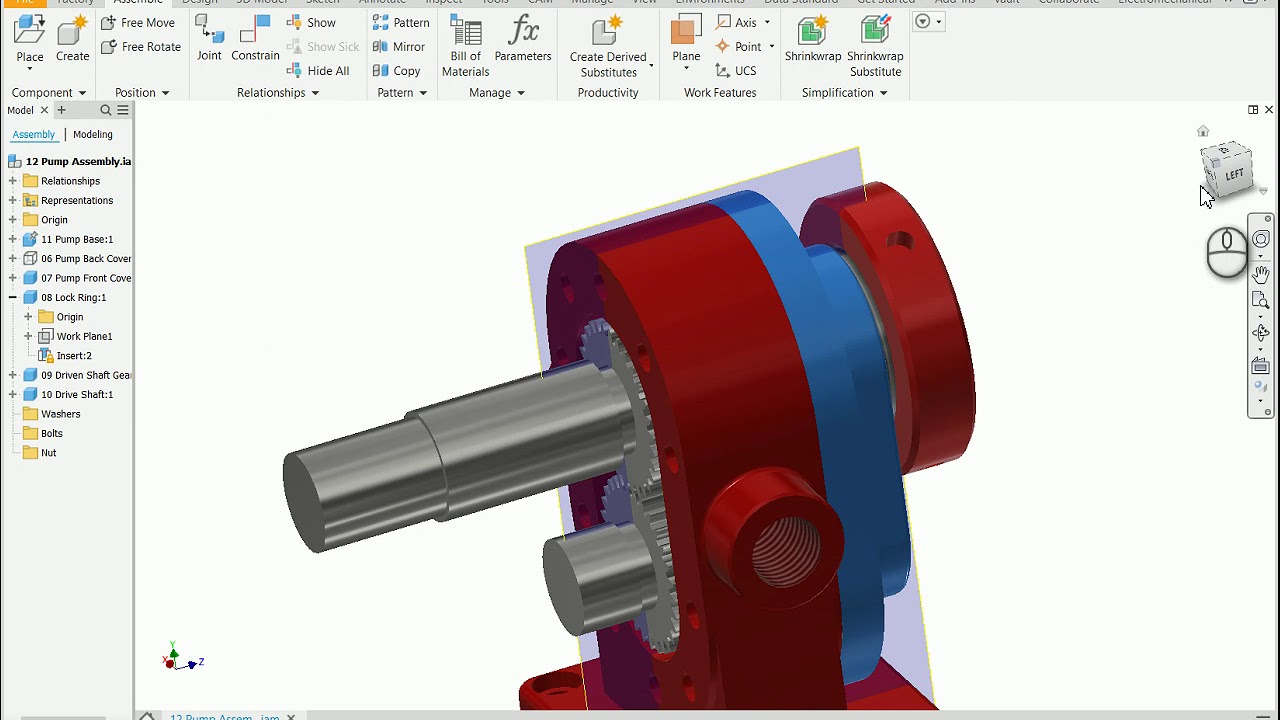Open the ribbon appearance dropdown button
This screenshot has height=720, width=1280.
(928, 21)
